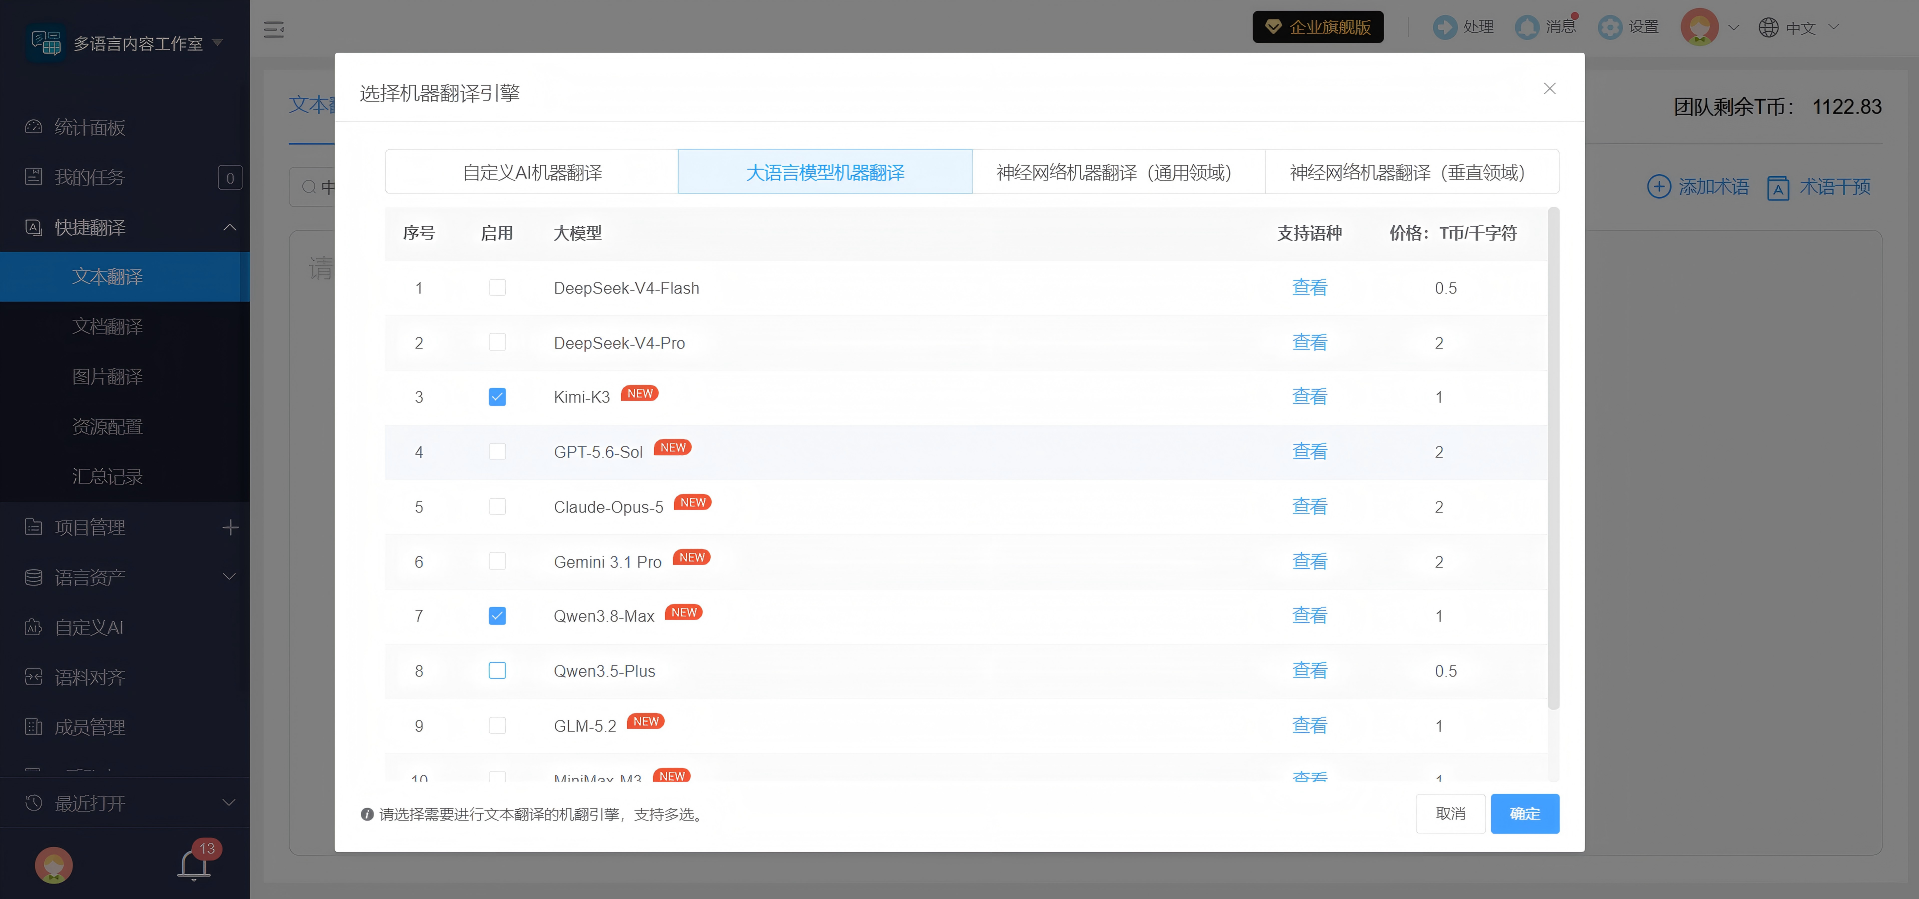Screen dimensions: 1919x899
Task: Enable Gemini 3.1 Pro checkbox
Action: point(497,562)
